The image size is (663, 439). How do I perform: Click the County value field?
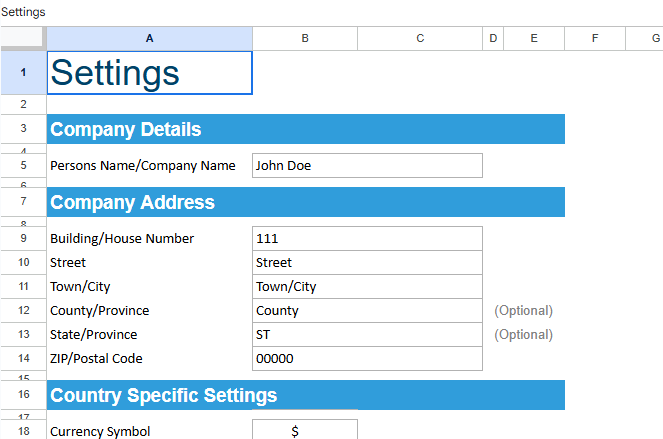(367, 311)
